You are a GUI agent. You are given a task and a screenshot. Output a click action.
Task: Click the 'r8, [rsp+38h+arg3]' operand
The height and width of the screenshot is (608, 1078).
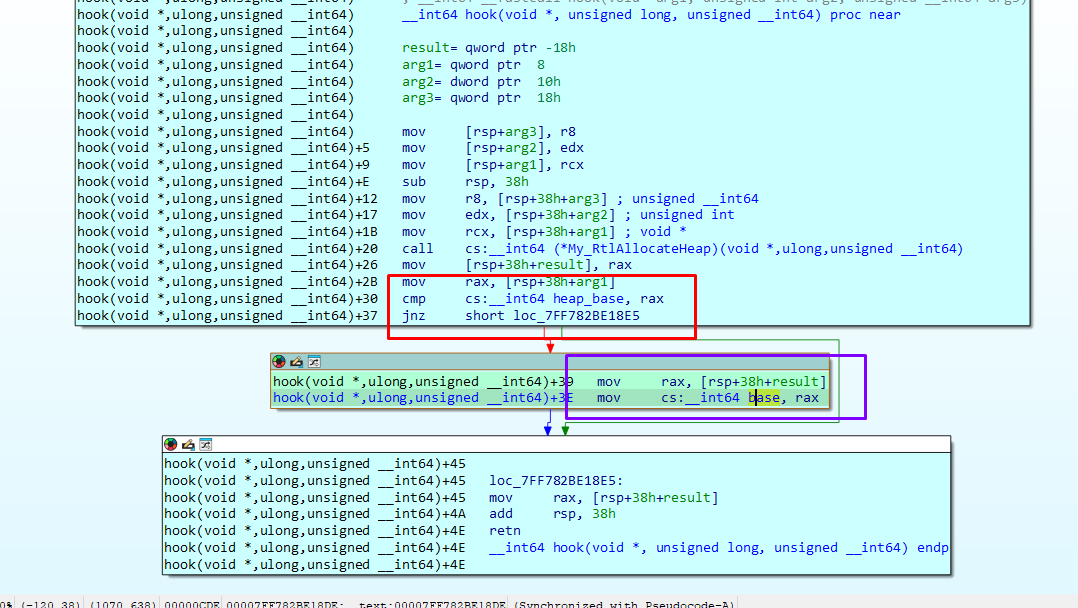click(x=536, y=199)
